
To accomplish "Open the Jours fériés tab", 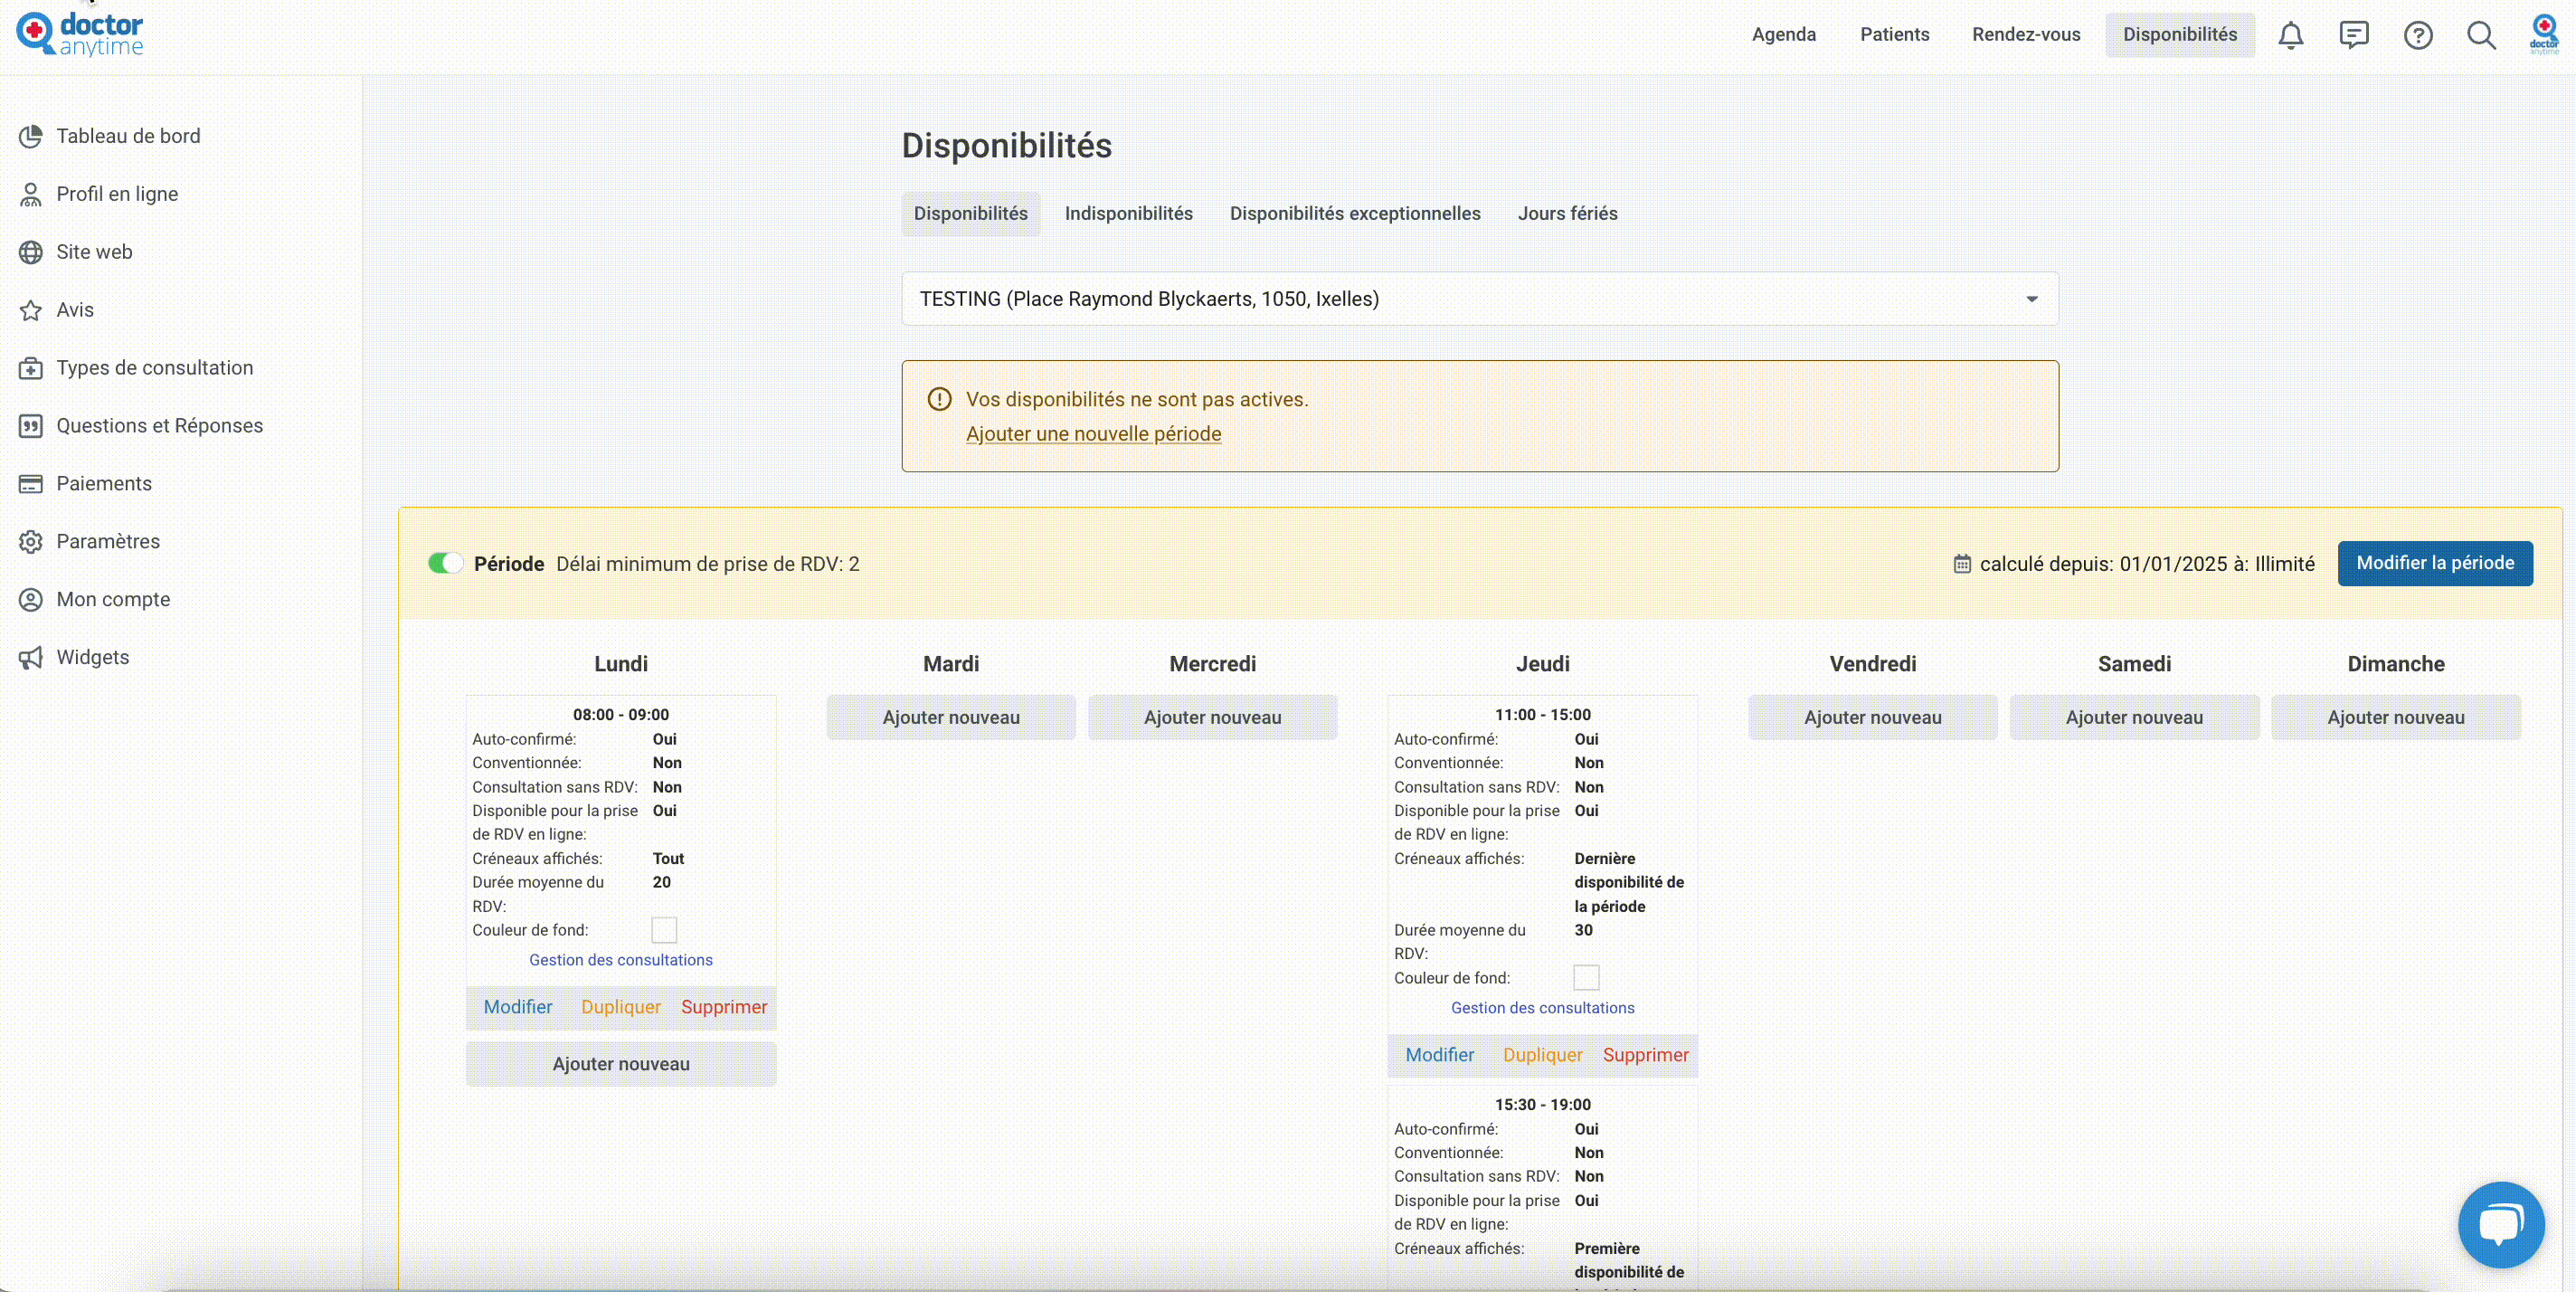I will pyautogui.click(x=1567, y=213).
